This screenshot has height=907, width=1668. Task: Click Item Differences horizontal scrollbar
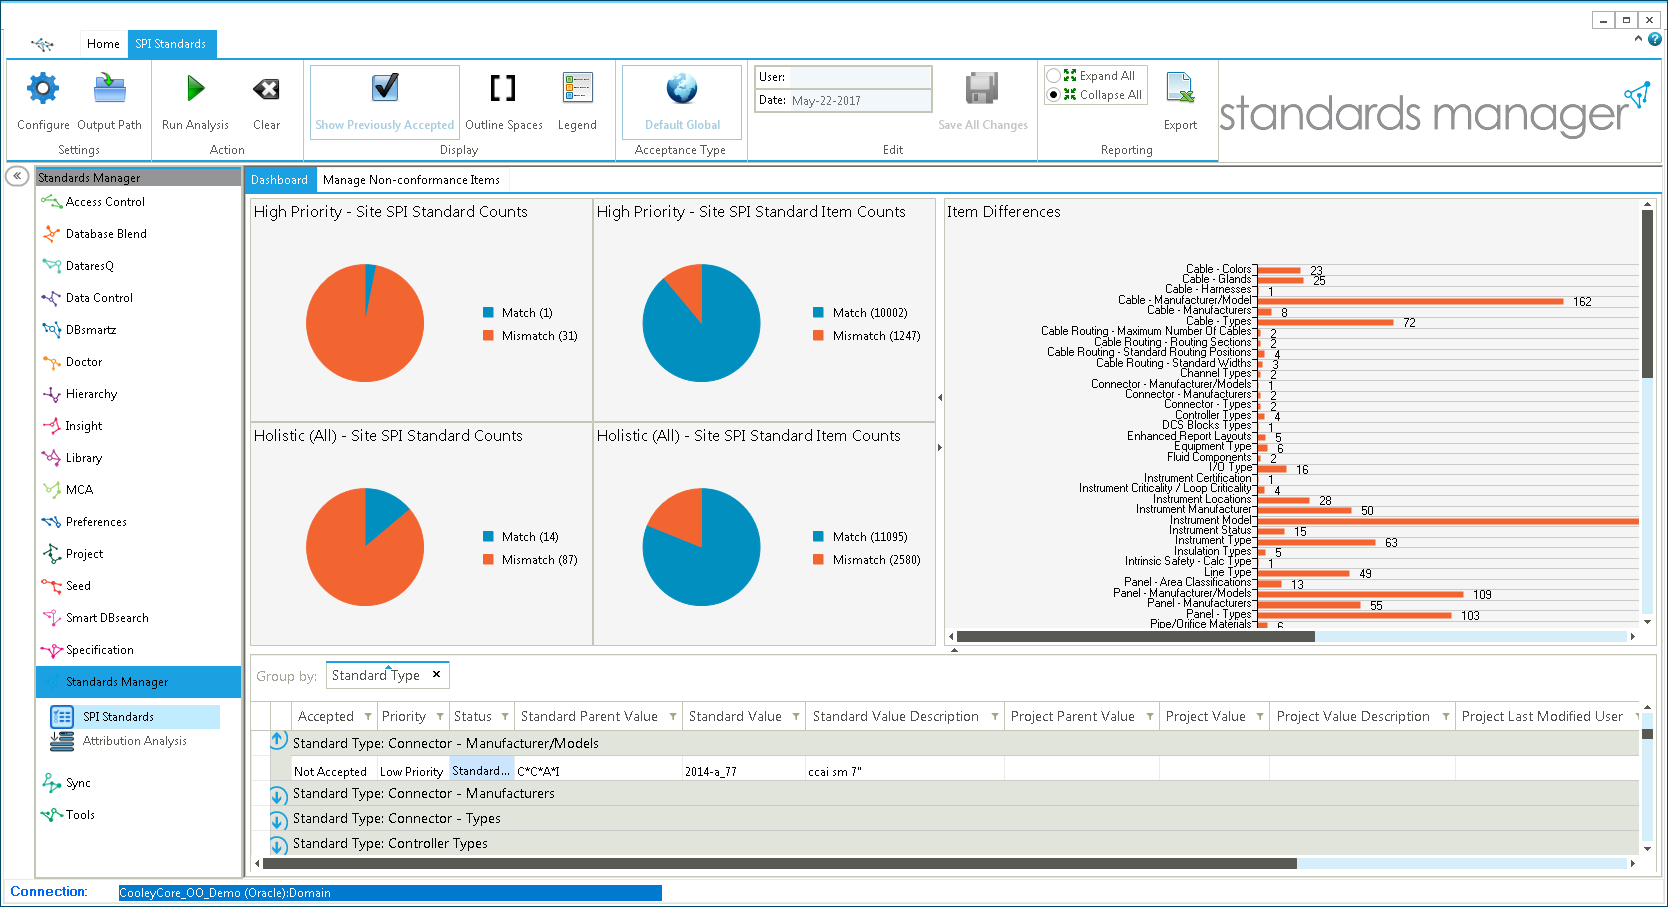coord(1135,636)
